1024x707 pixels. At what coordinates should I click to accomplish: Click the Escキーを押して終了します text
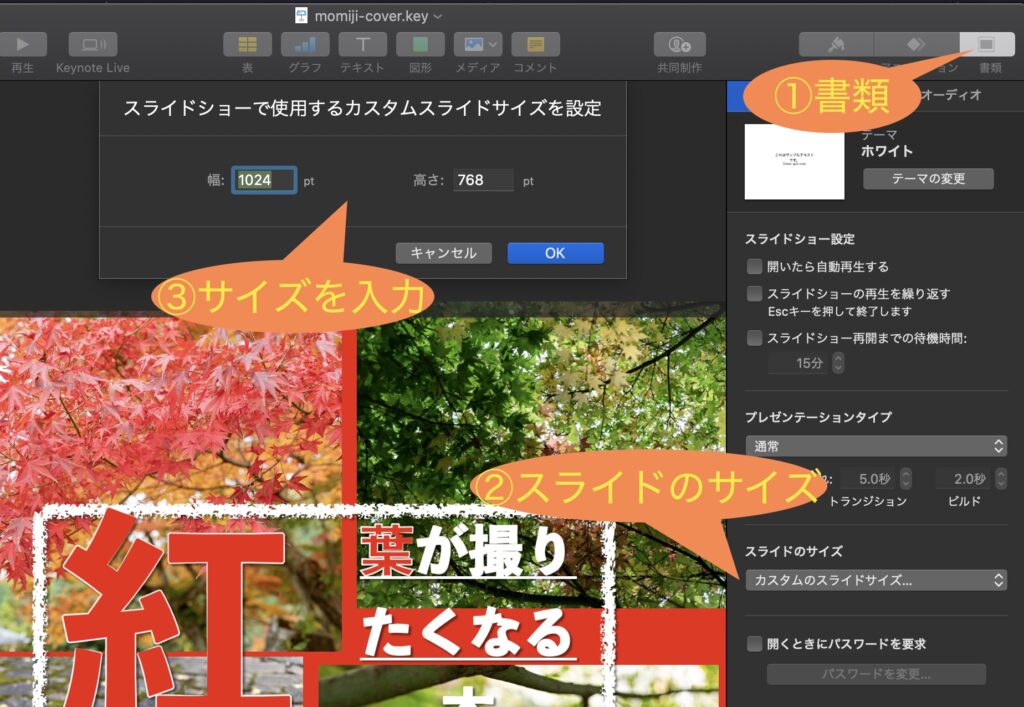tap(839, 311)
